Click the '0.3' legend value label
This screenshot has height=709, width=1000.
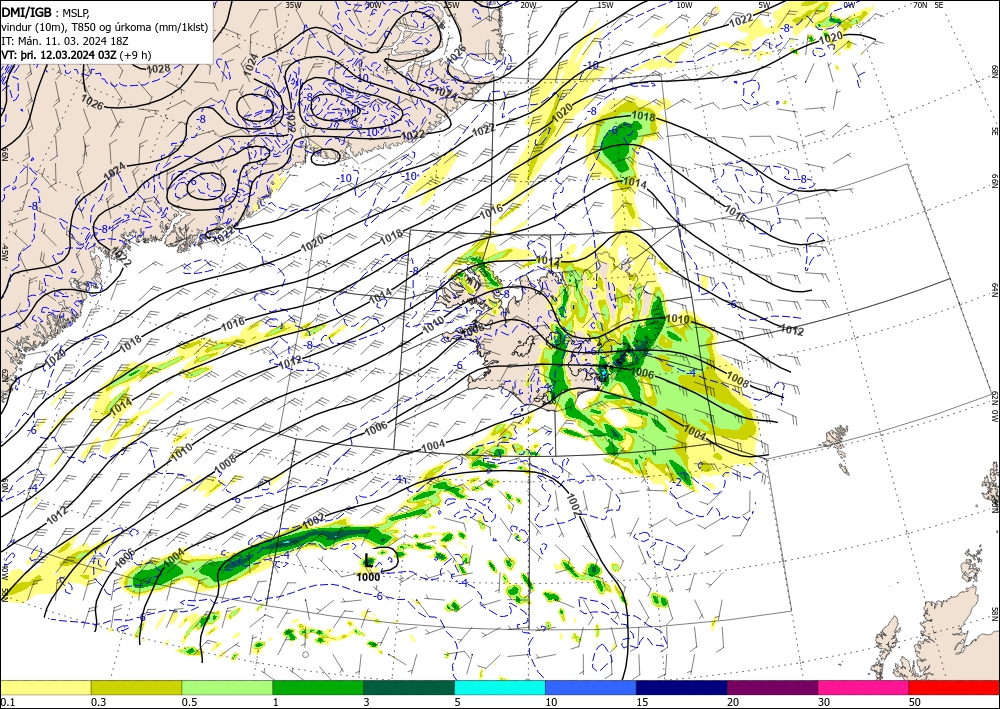[x=98, y=702]
